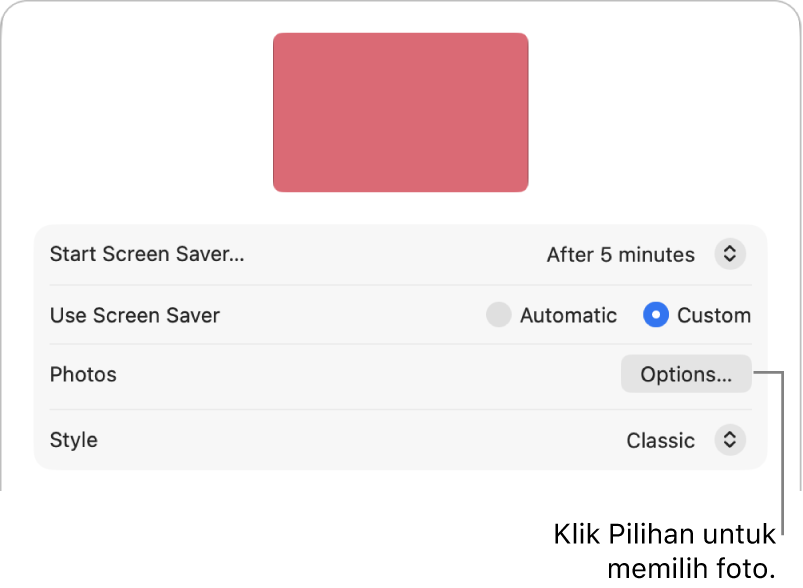Click the callout line beside Options button
This screenshot has width=803, height=588.
click(x=783, y=453)
